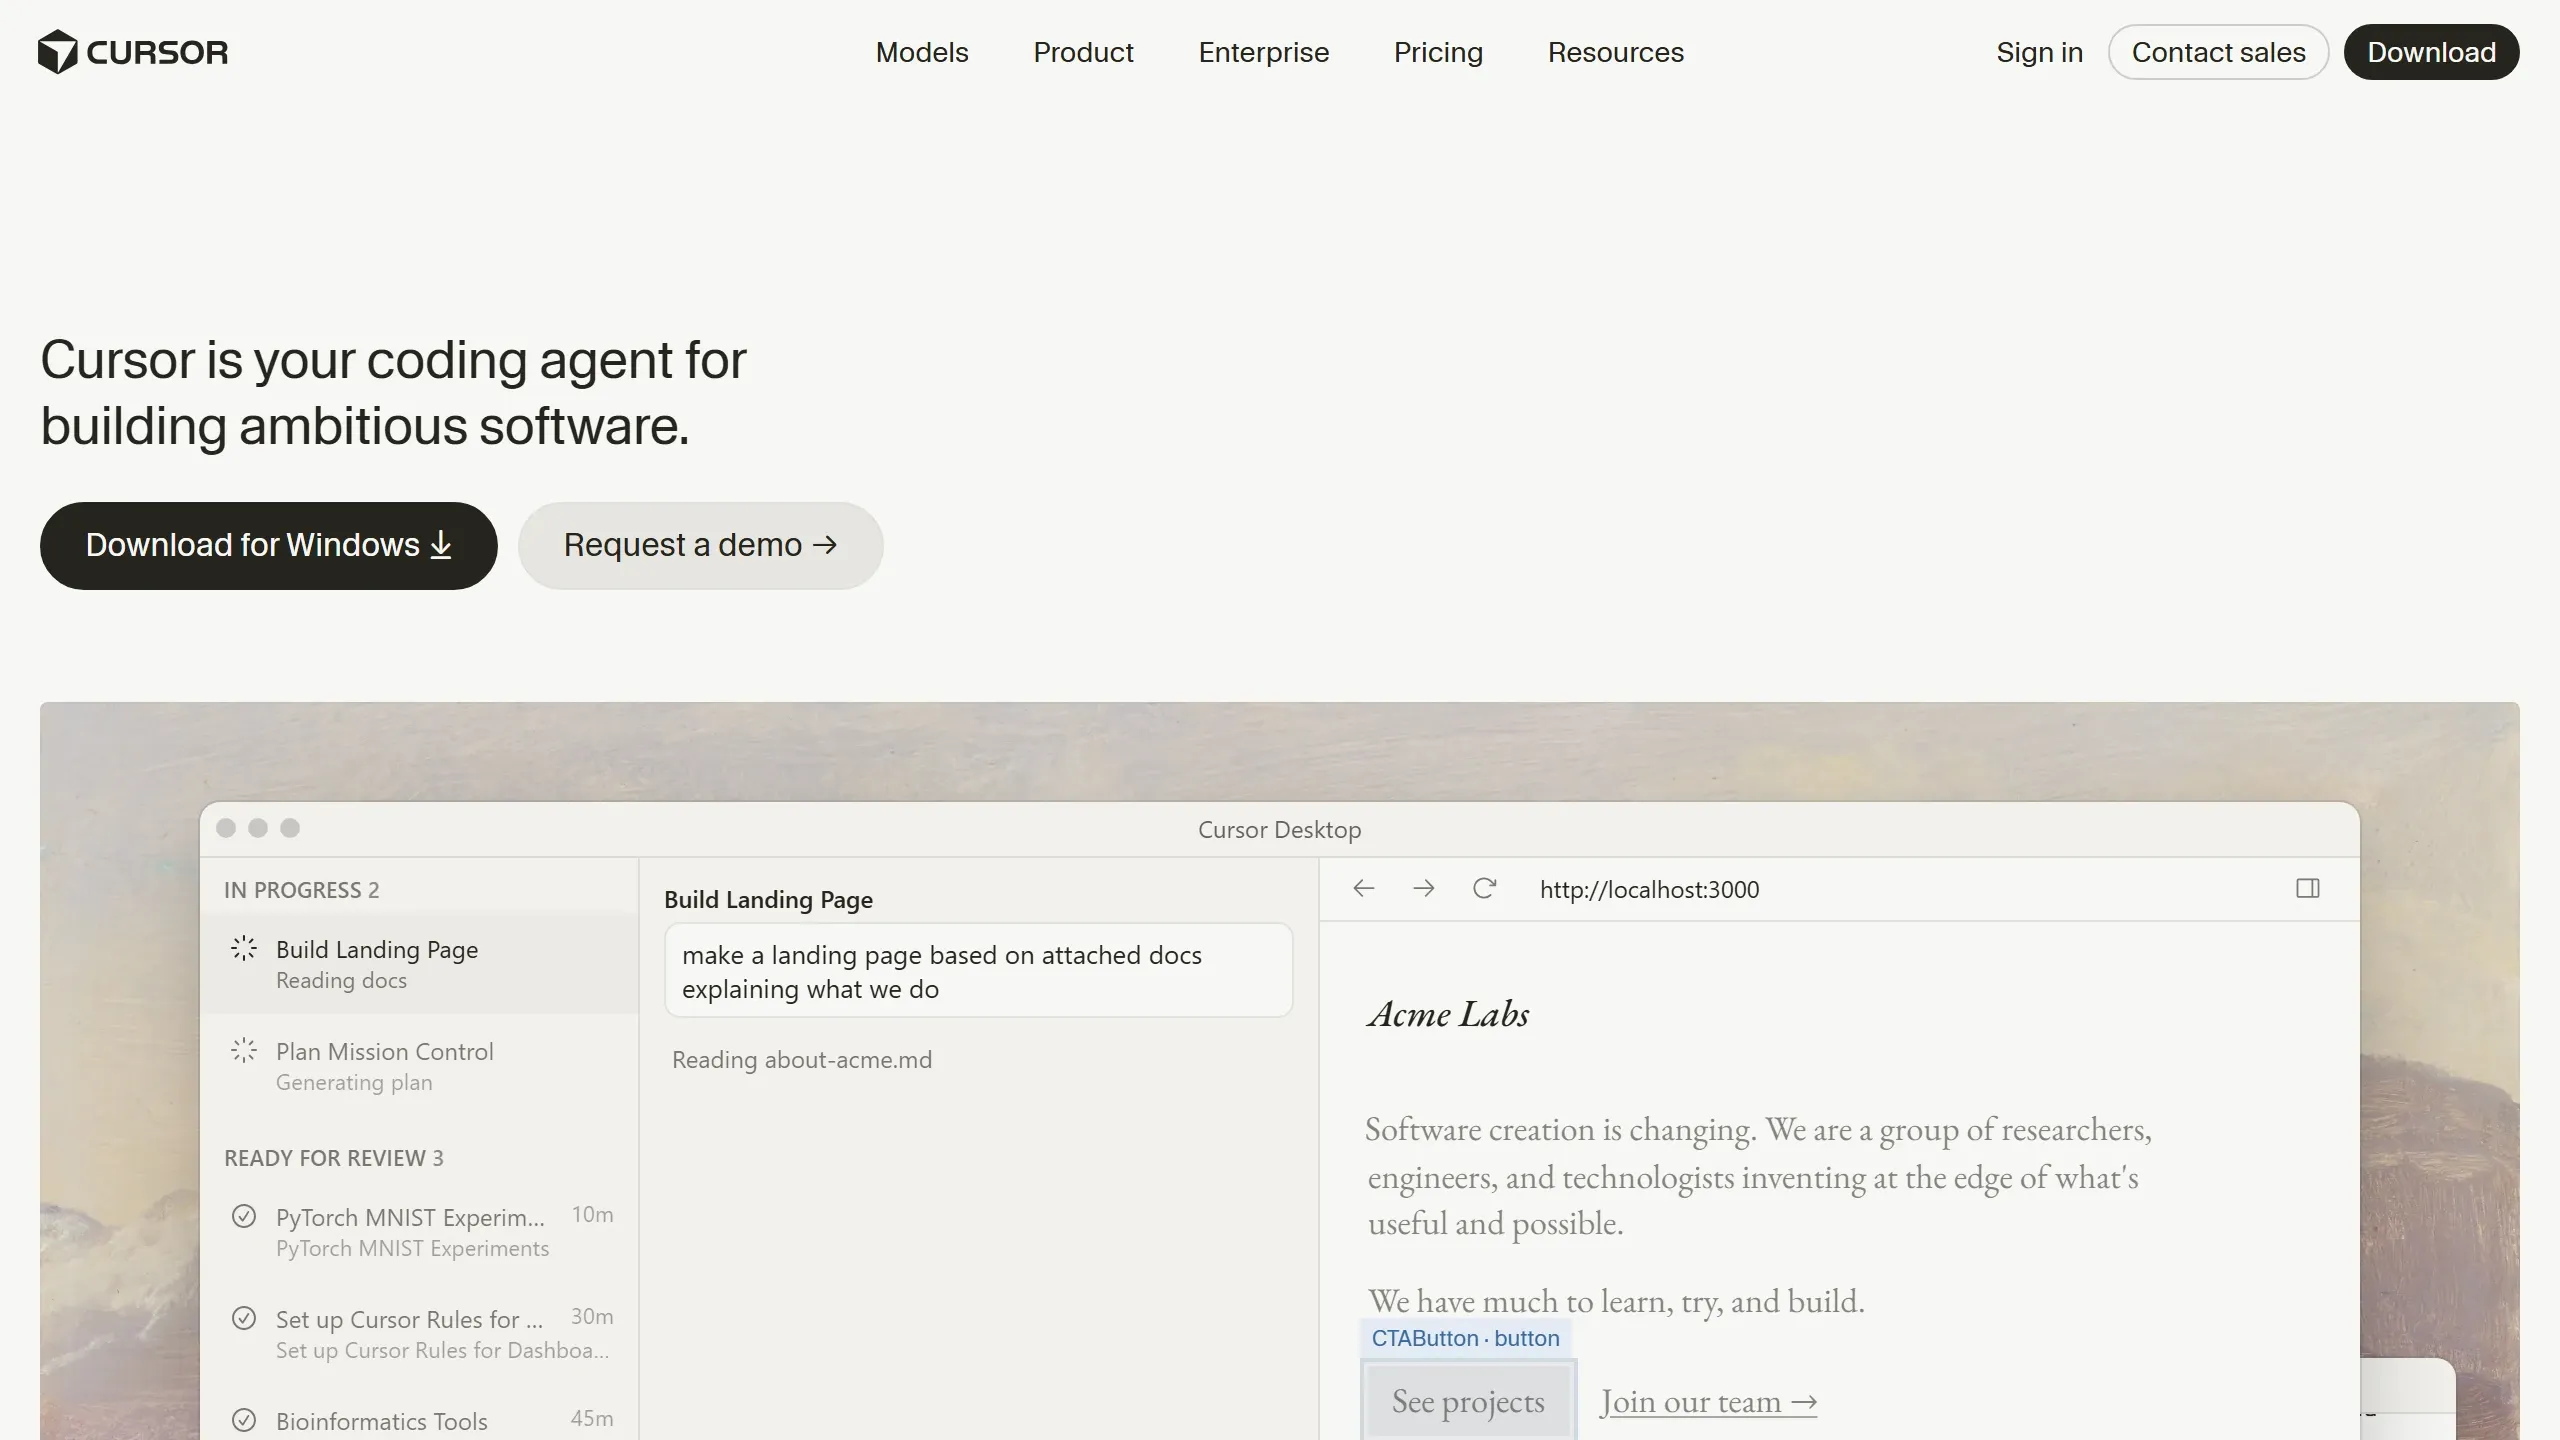Click the spinner icon beside Plan Mission Control
This screenshot has width=2560, height=1440.
tap(244, 1050)
